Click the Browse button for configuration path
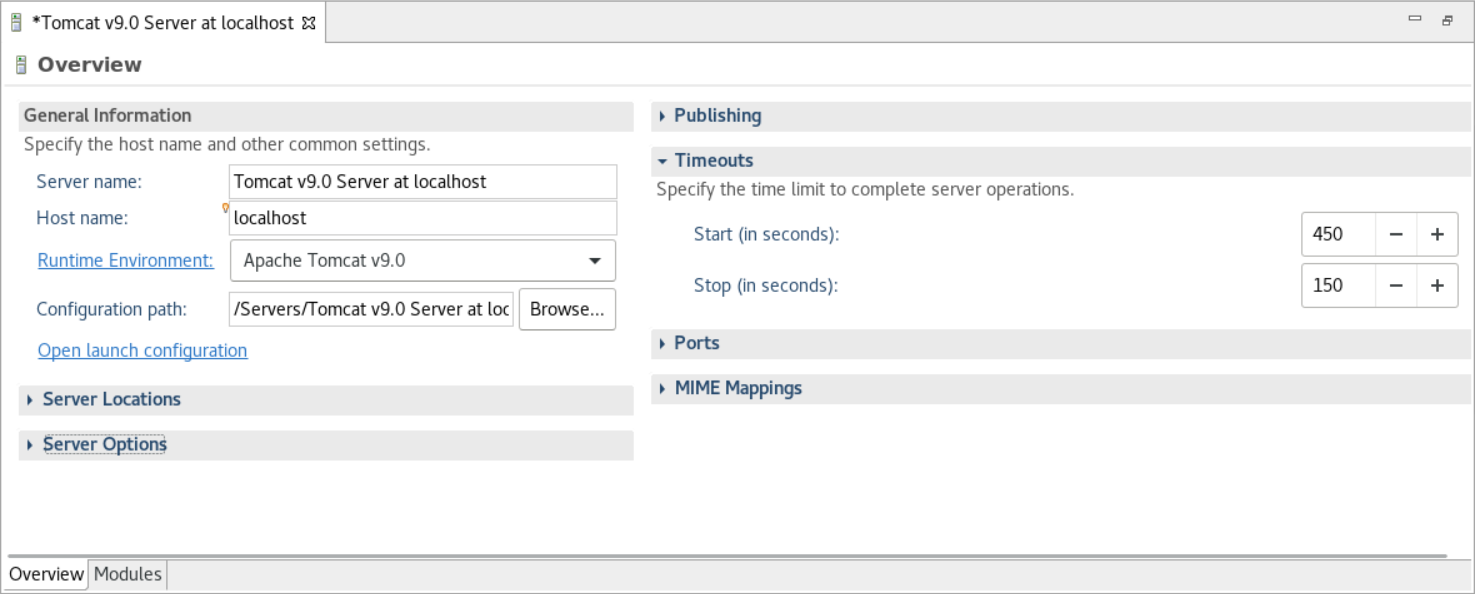The width and height of the screenshot is (1475, 594). tap(567, 309)
